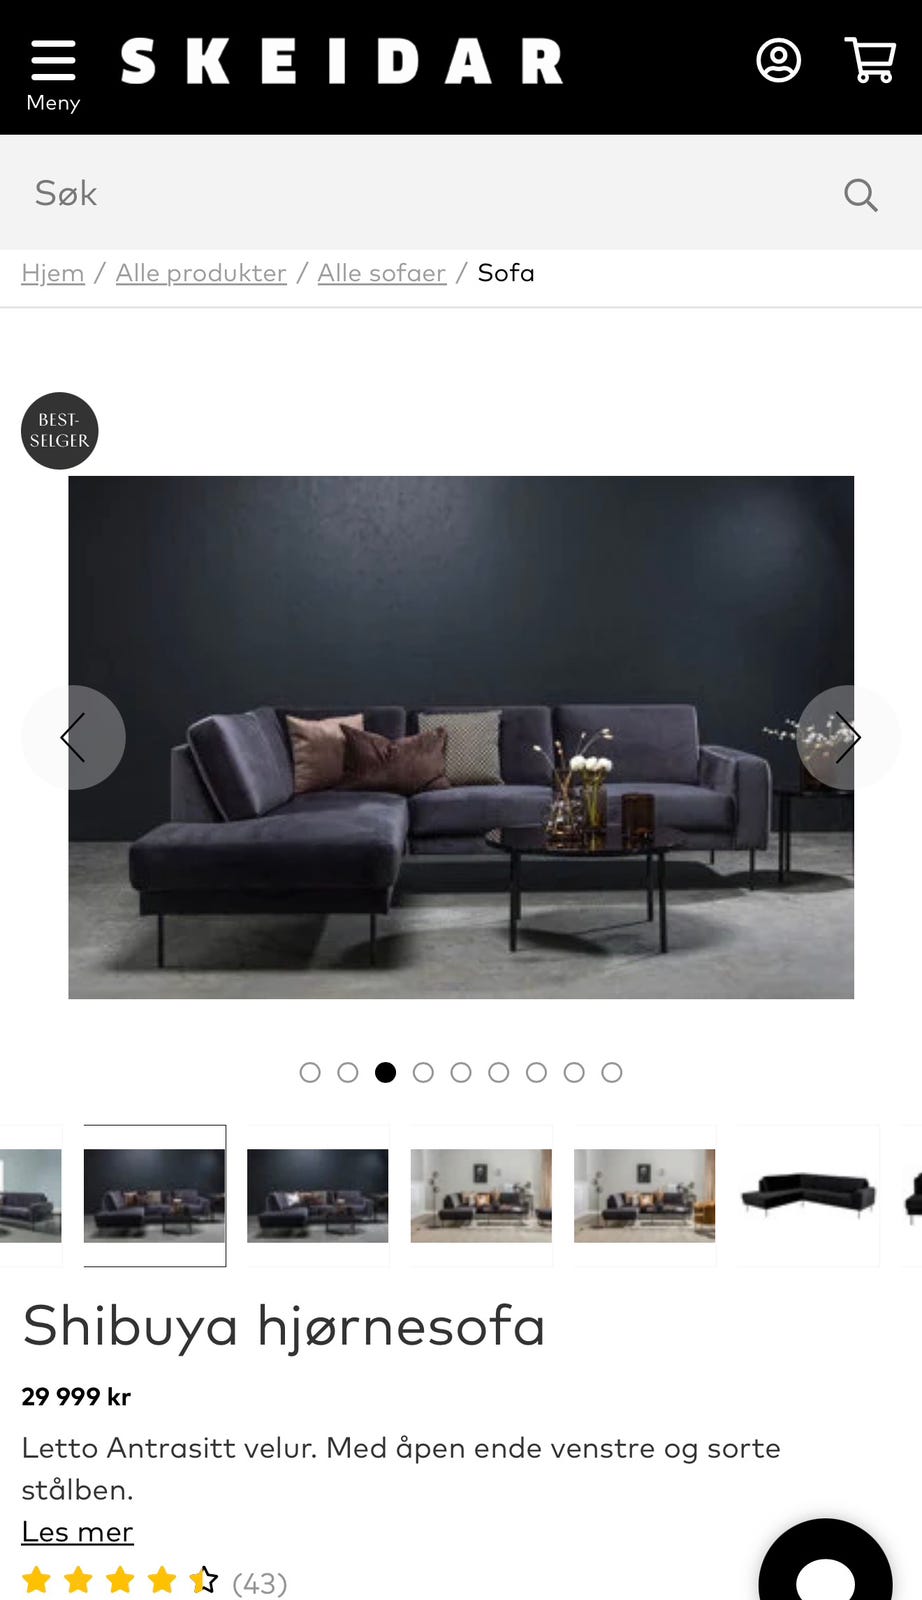
Task: Open Alle sofaer breadcrumb link
Action: [x=382, y=273]
